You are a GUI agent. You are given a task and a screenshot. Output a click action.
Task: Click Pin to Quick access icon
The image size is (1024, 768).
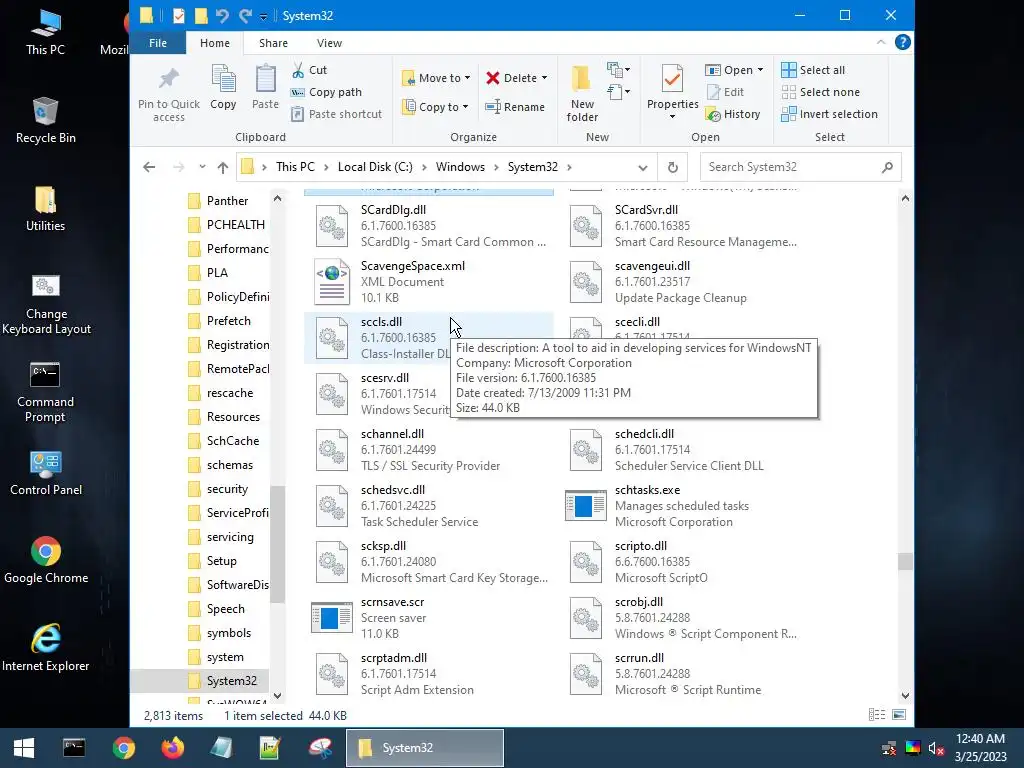[x=168, y=93]
